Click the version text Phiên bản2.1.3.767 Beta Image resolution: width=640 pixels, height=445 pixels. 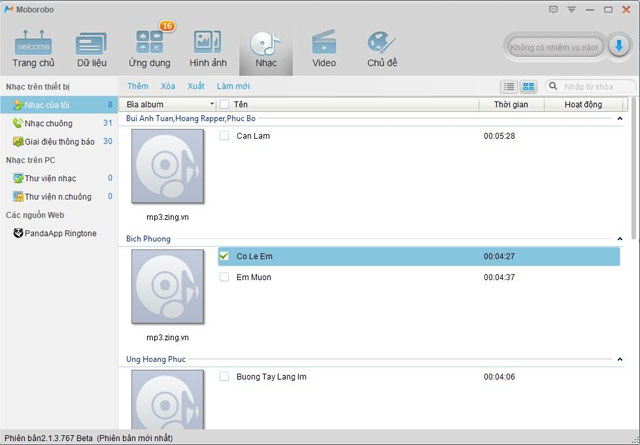(x=48, y=438)
